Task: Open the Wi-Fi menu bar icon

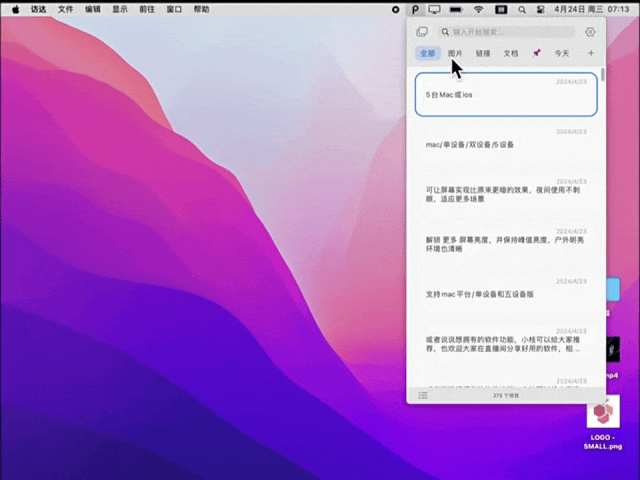Action: tap(479, 9)
